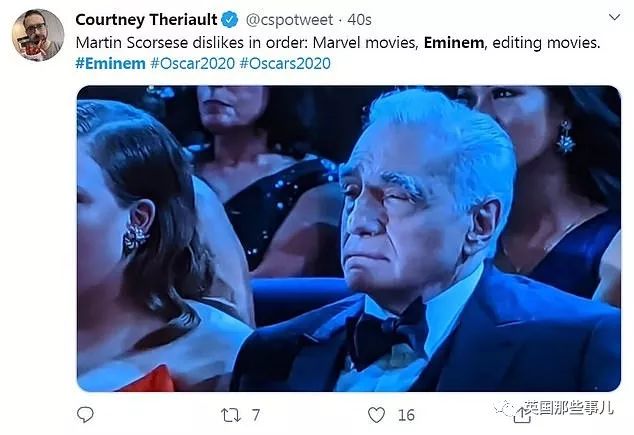Click the reply speech bubble icon
This screenshot has width=634, height=435.
pos(86,414)
